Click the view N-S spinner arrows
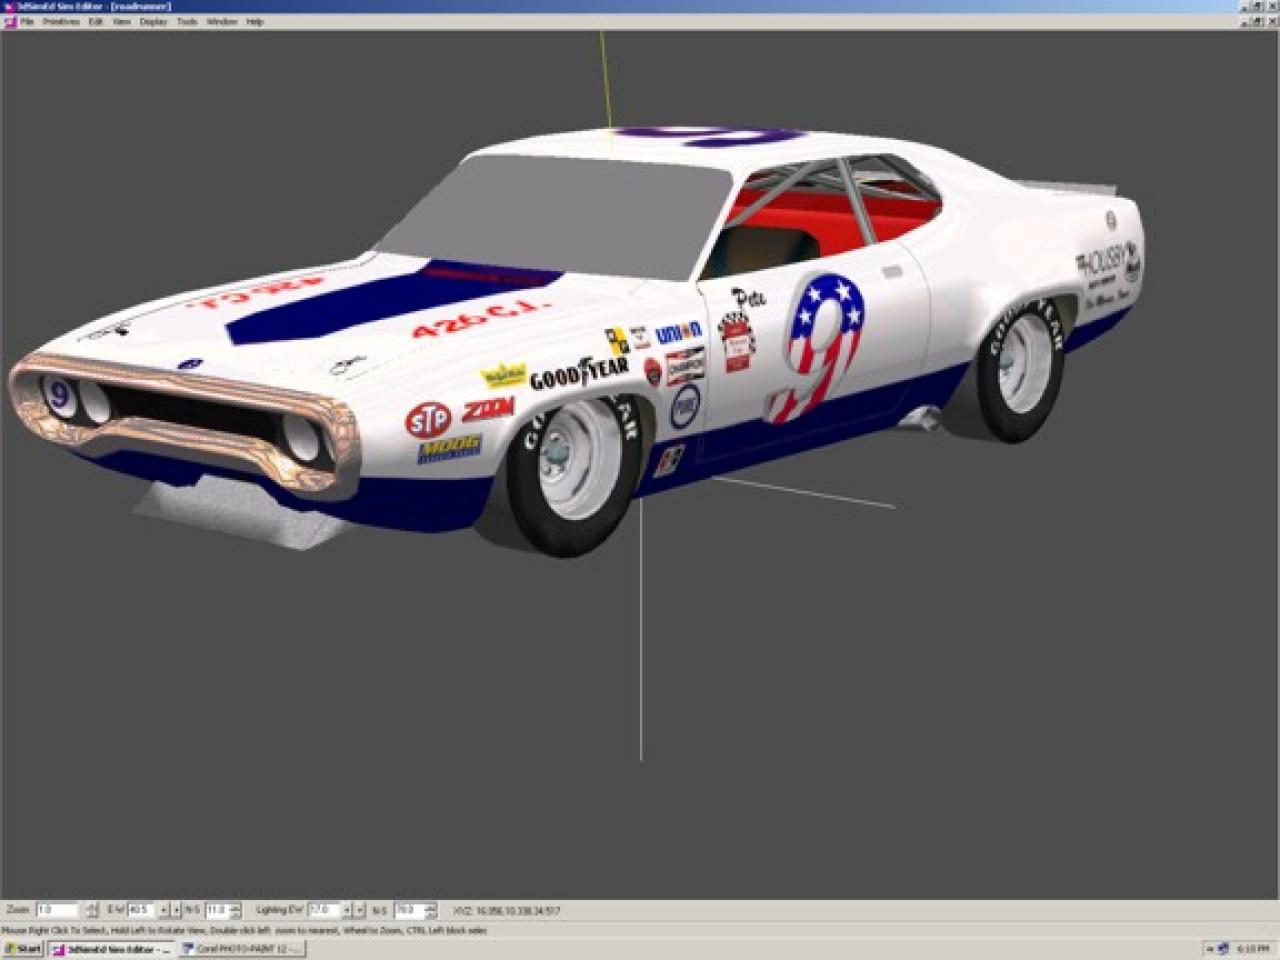The image size is (1280, 960). [x=235, y=910]
